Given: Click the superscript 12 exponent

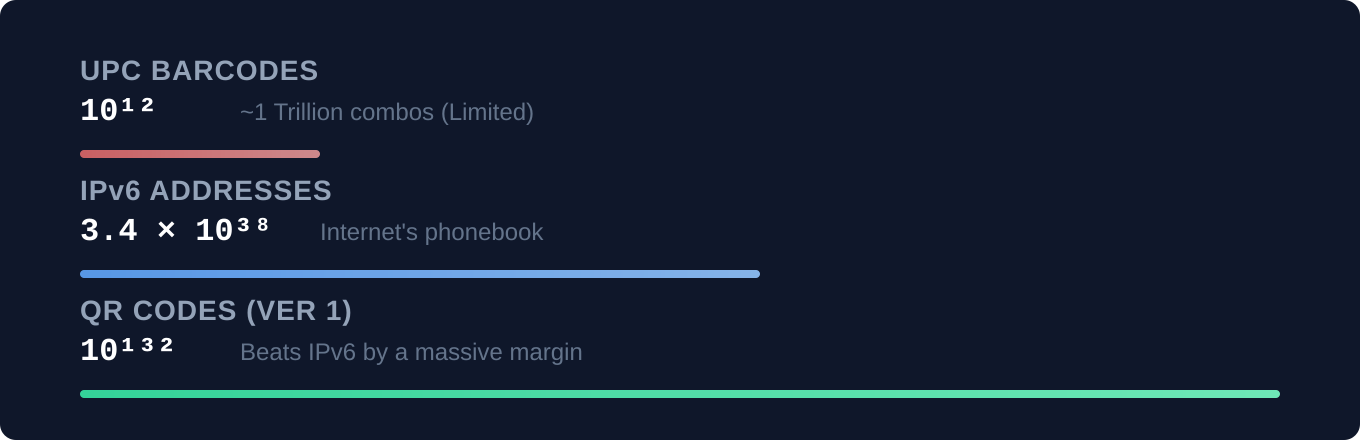Looking at the screenshot, I should pyautogui.click(x=137, y=105).
